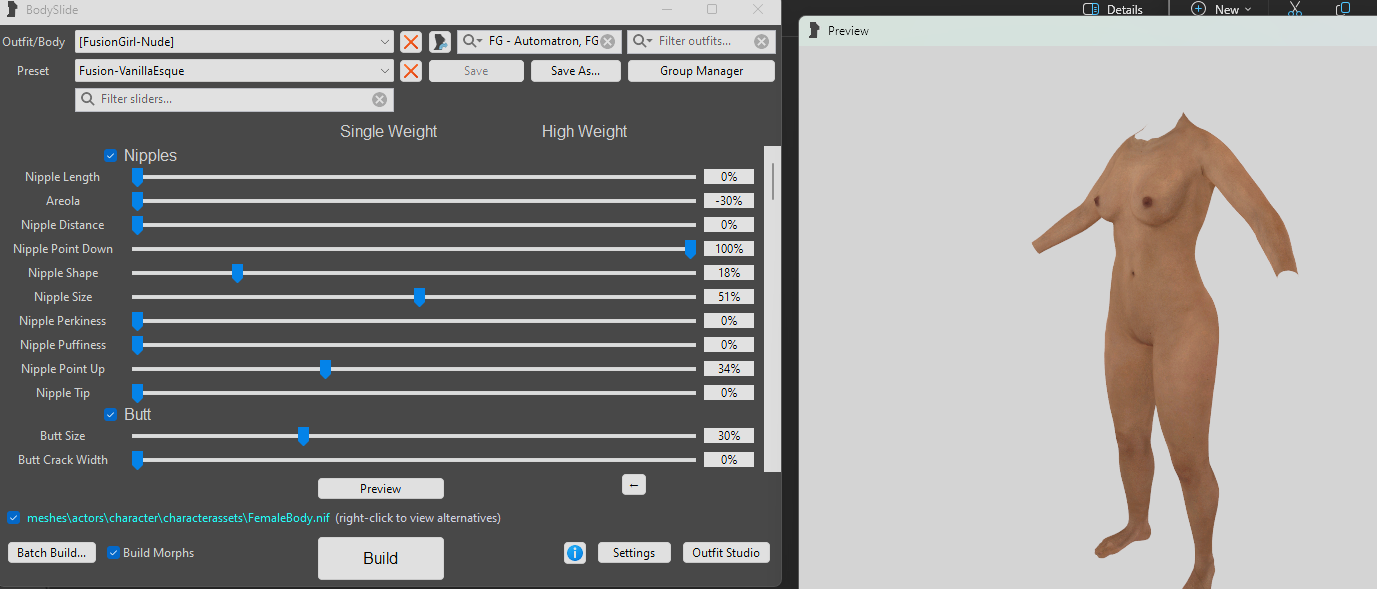Image resolution: width=1377 pixels, height=589 pixels.
Task: Toggle the Butt category checkbox
Action: tap(111, 414)
